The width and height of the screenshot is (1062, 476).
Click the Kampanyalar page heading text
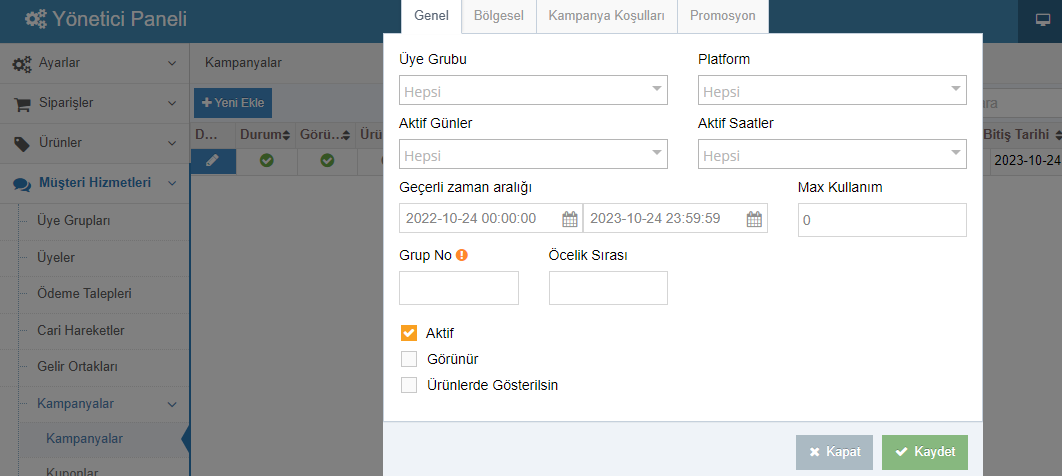243,63
